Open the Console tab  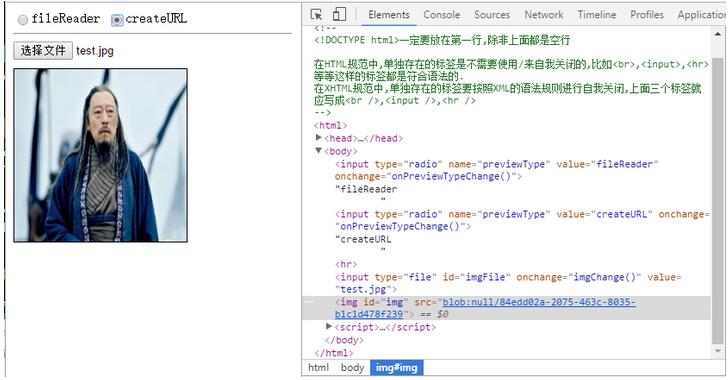[442, 15]
